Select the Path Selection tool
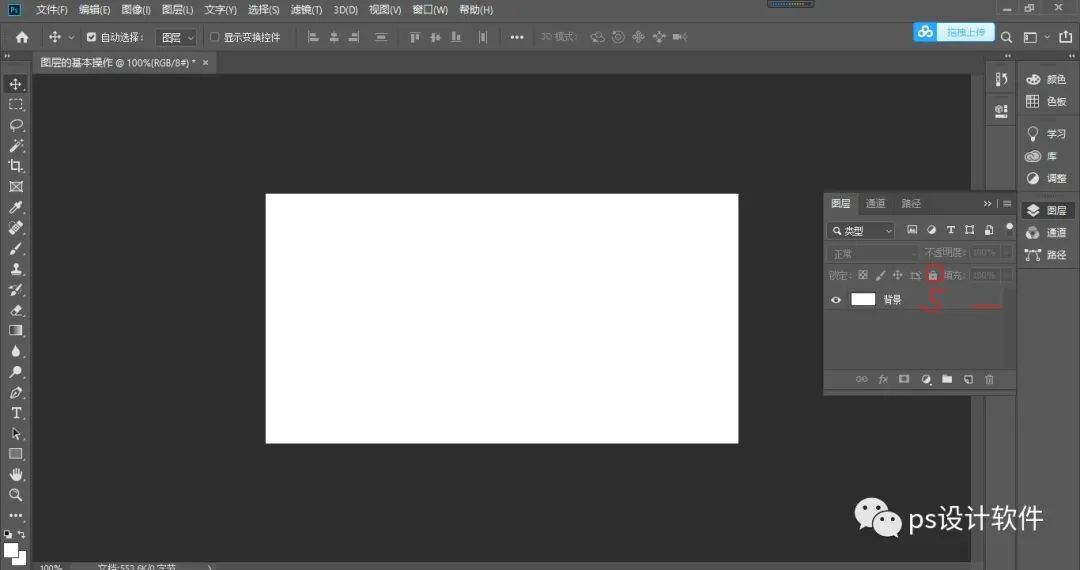The height and width of the screenshot is (570, 1080). [x=16, y=434]
